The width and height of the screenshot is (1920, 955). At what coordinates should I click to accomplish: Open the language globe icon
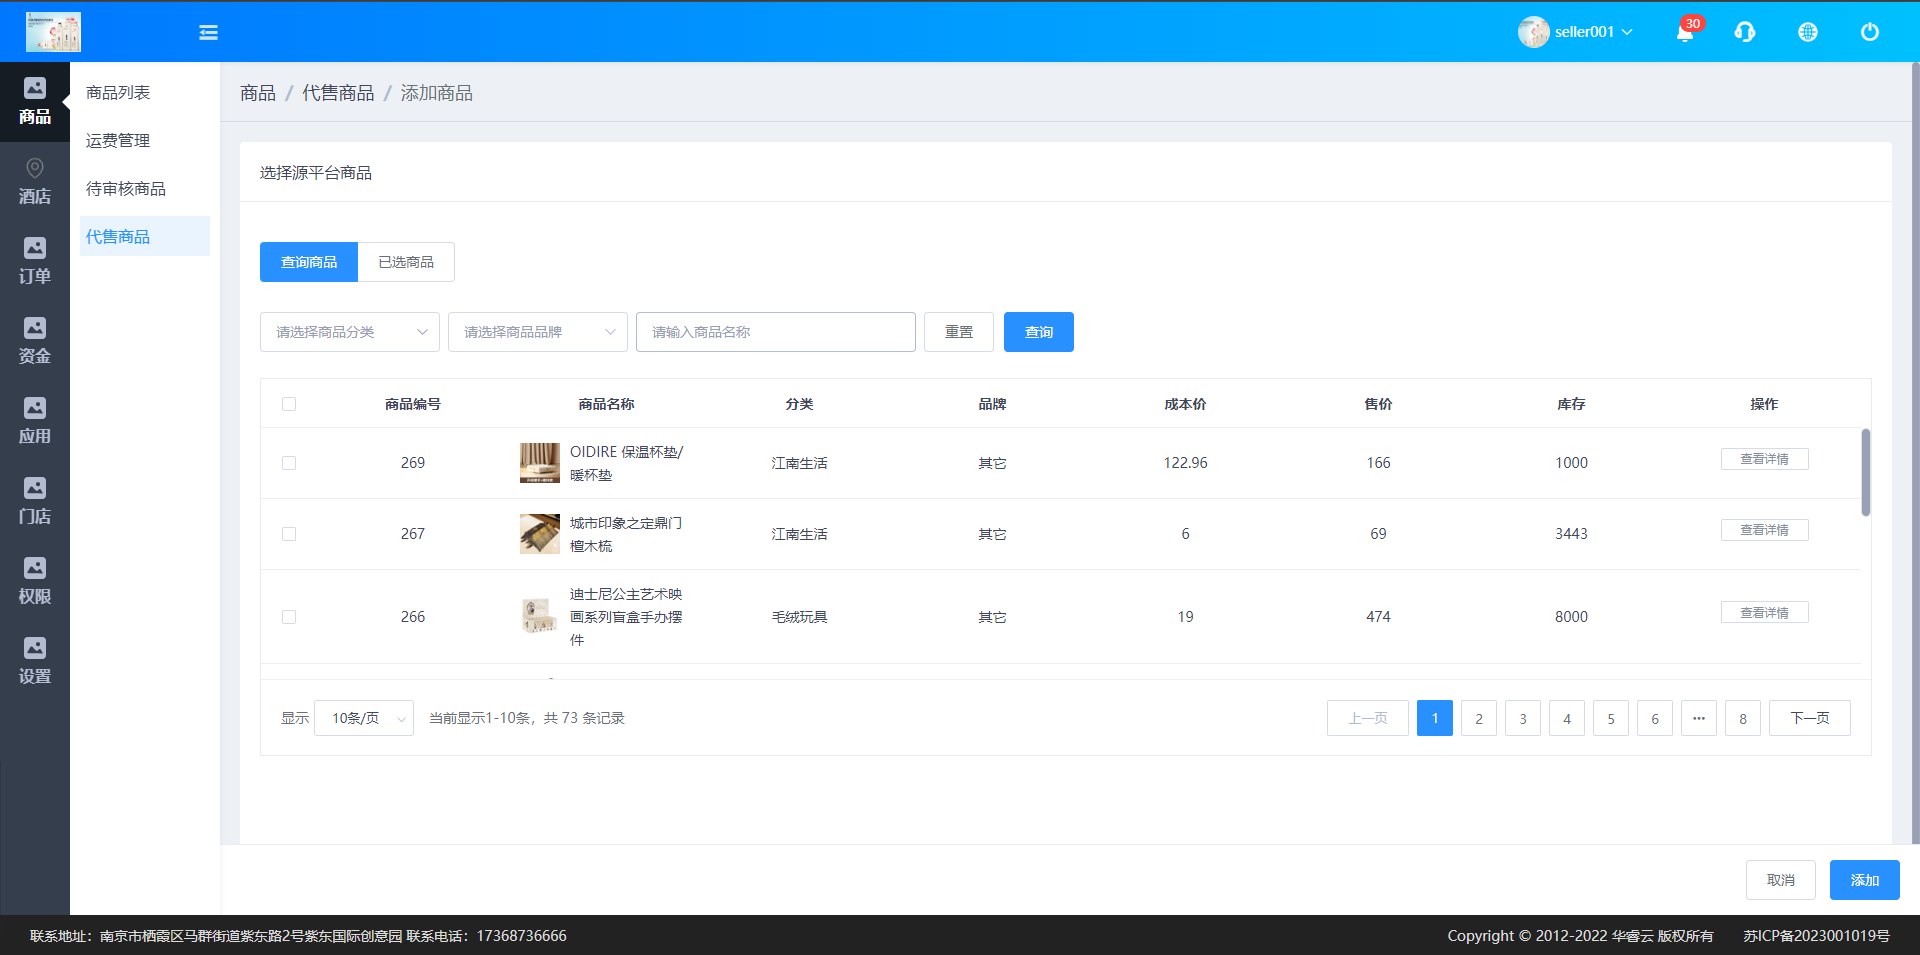click(x=1807, y=32)
